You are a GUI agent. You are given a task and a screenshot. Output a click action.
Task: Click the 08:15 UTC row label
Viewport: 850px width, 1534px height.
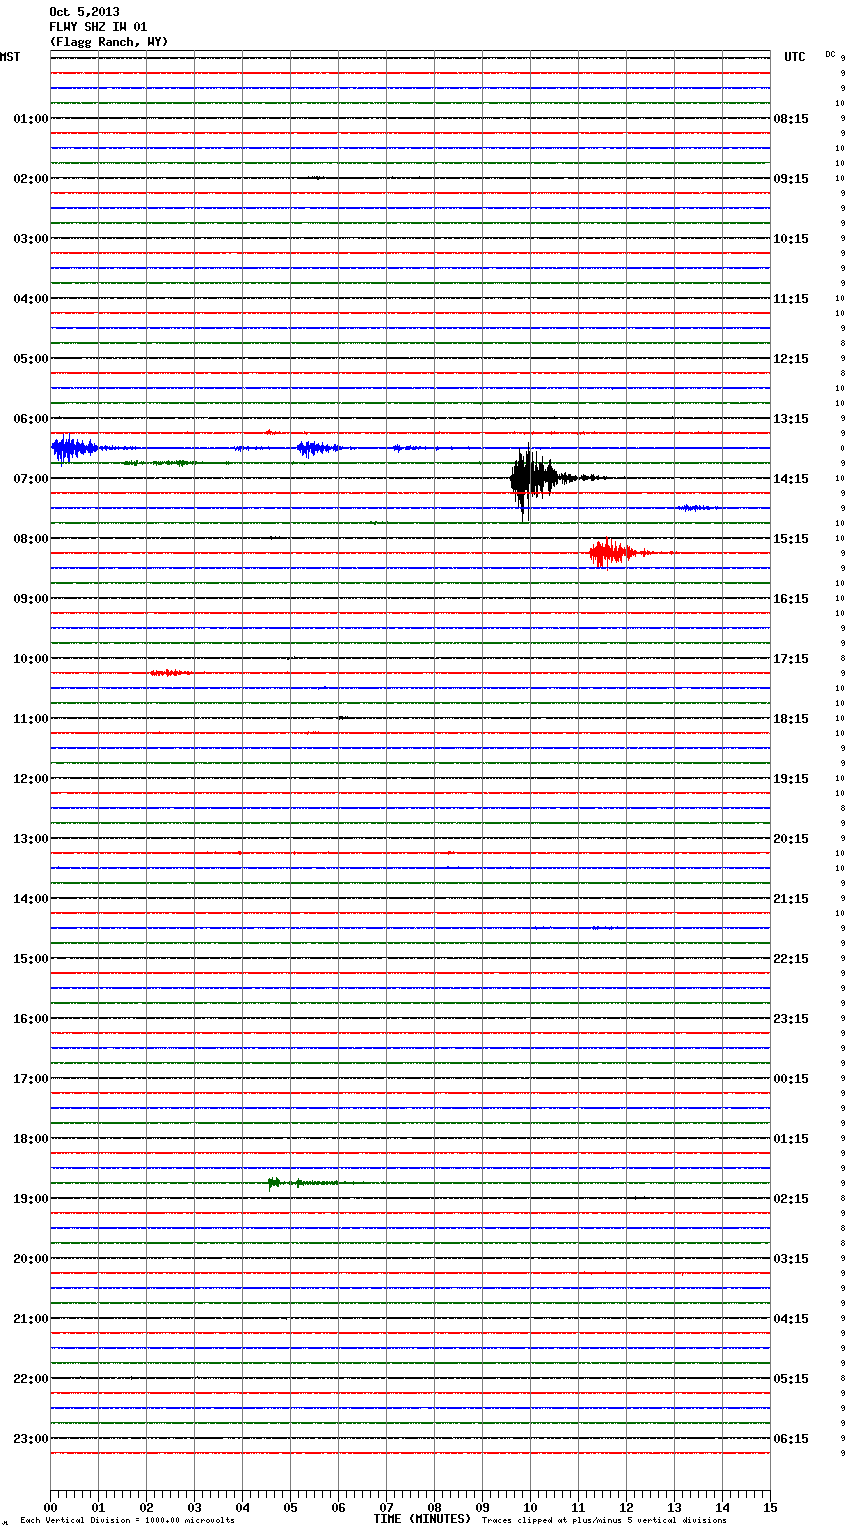[791, 119]
